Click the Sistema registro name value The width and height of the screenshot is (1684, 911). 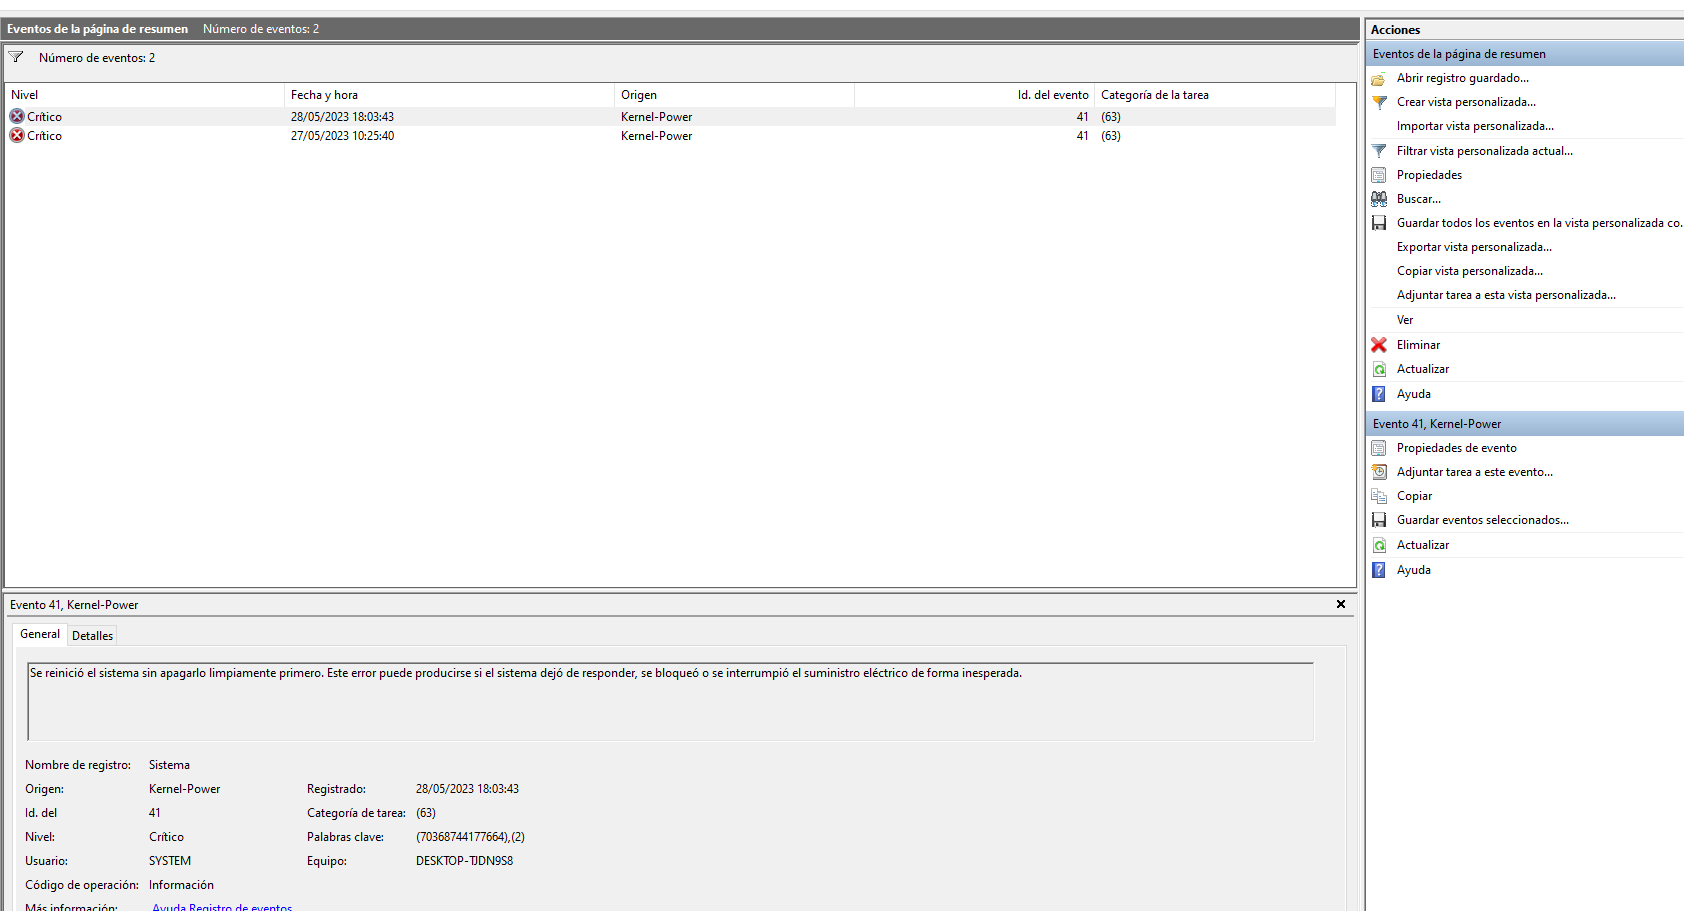[x=169, y=765]
